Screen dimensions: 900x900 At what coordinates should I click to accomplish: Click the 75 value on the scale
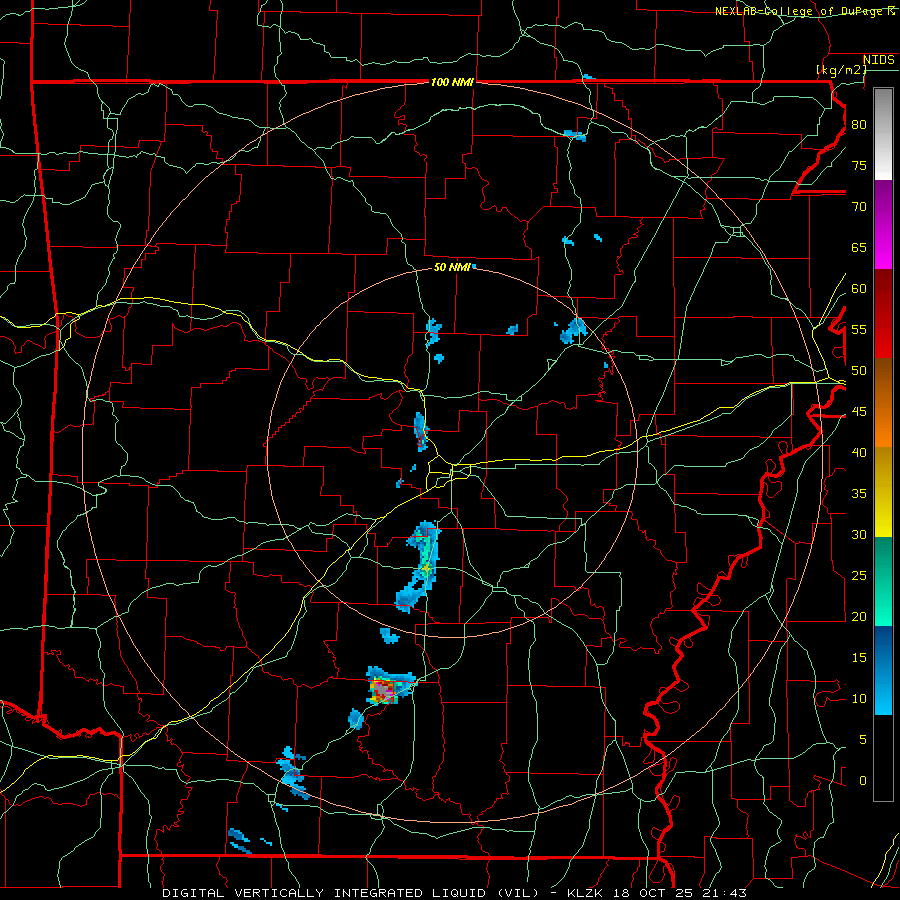(x=859, y=165)
